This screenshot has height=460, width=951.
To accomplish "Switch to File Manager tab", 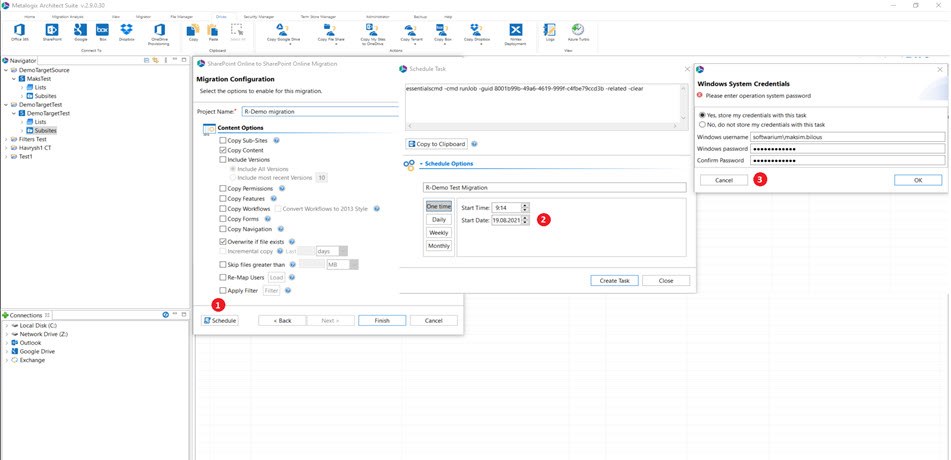I will pos(181,16).
